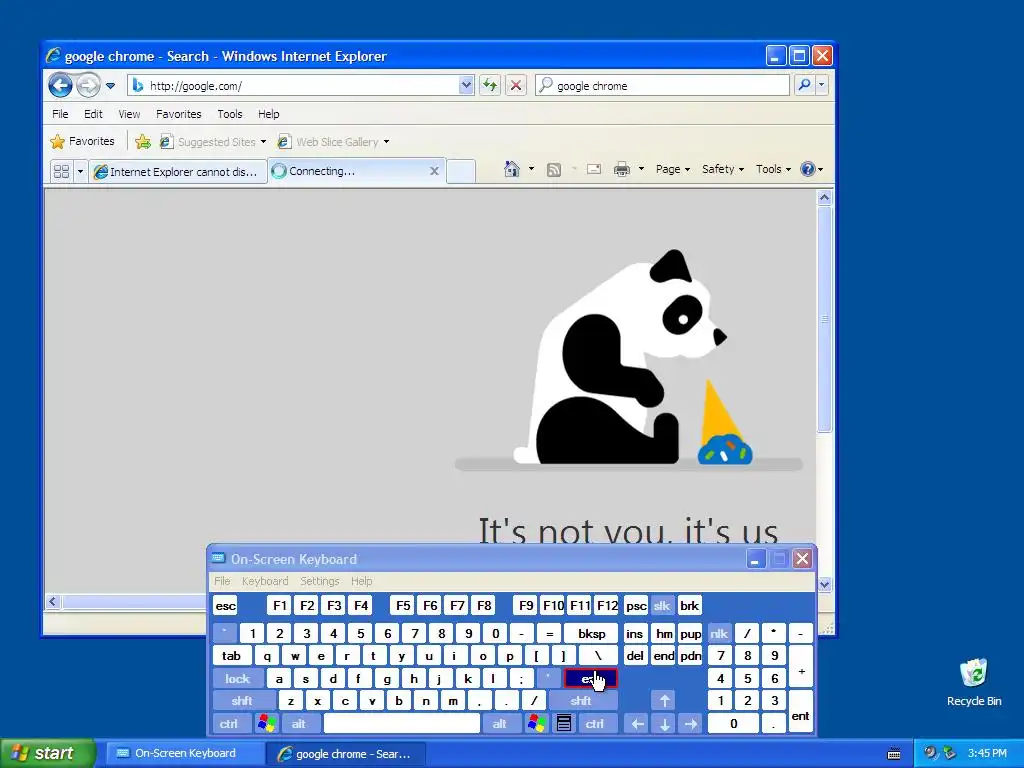Click the Print icon in command bar
This screenshot has height=768, width=1024.
[x=622, y=169]
